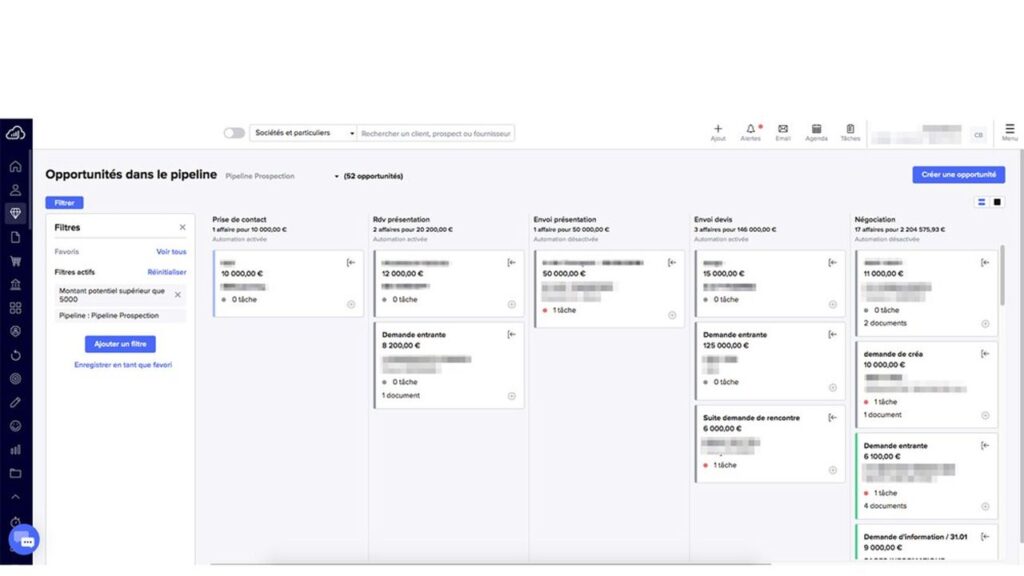Toggle the switch left of the search bar
1024x576 pixels.
tap(234, 133)
